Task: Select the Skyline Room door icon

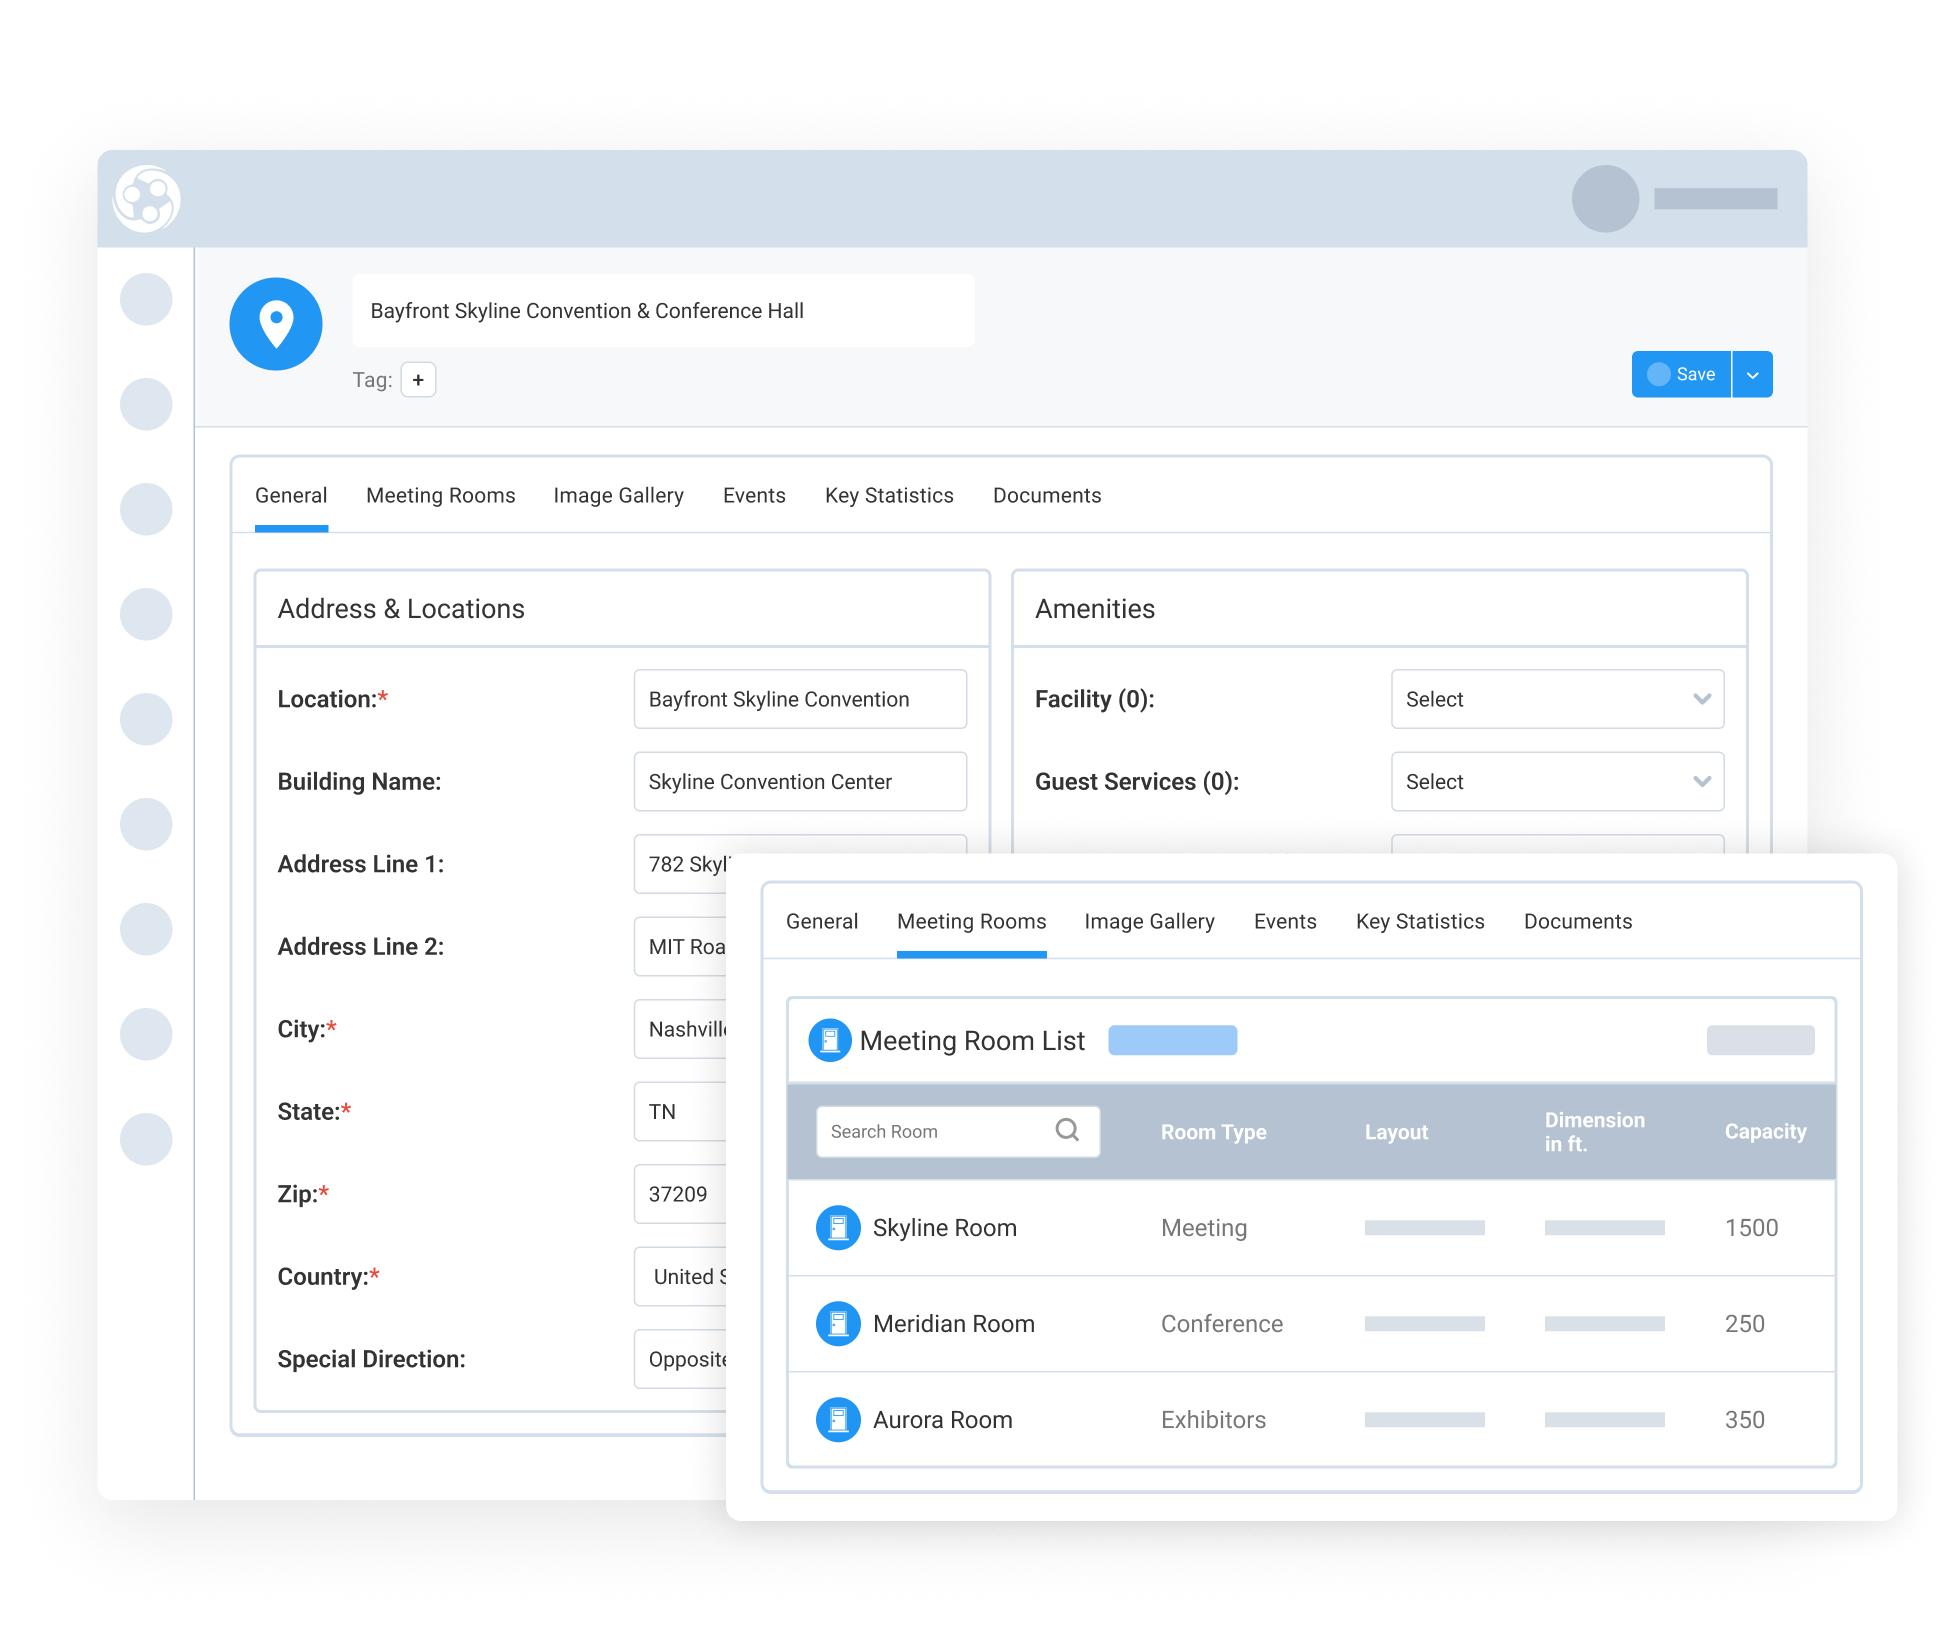Action: coord(838,1227)
